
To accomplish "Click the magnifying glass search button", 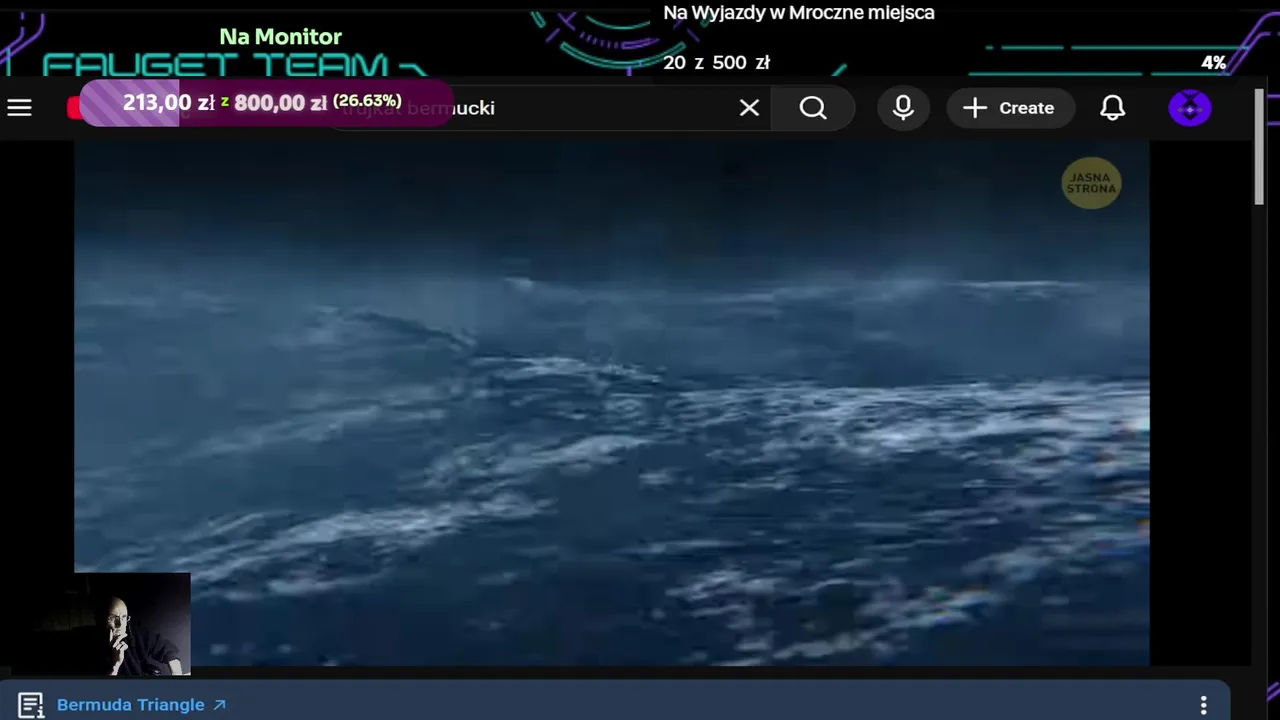I will (813, 108).
